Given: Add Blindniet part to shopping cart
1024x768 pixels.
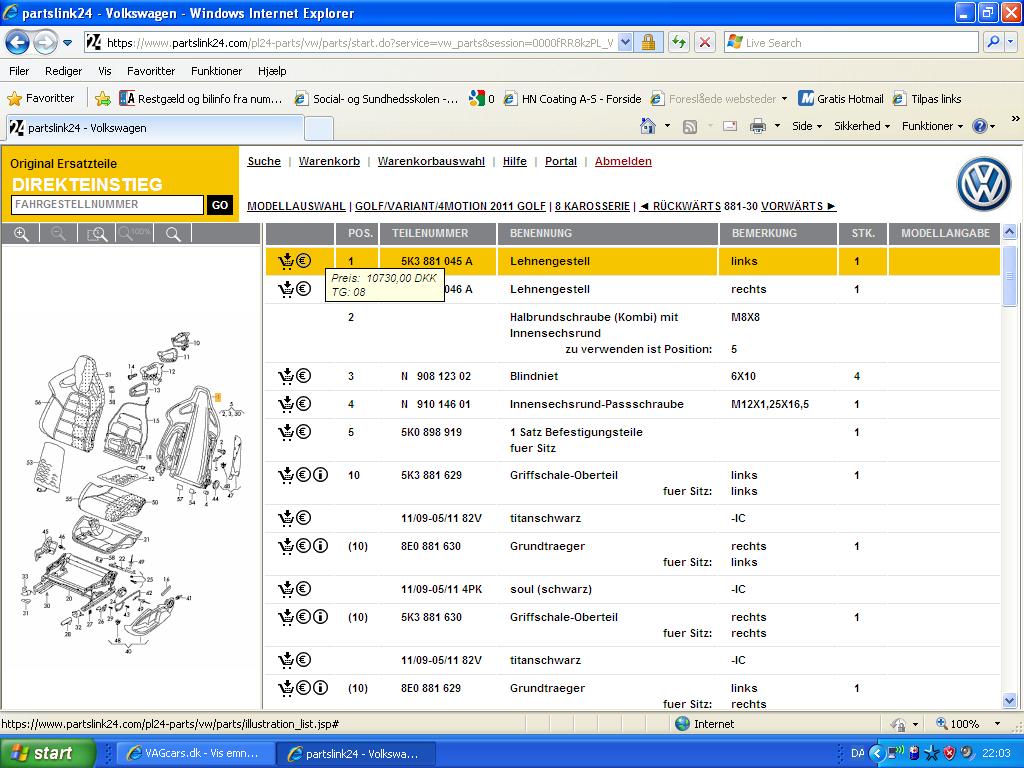Looking at the screenshot, I should (x=287, y=376).
